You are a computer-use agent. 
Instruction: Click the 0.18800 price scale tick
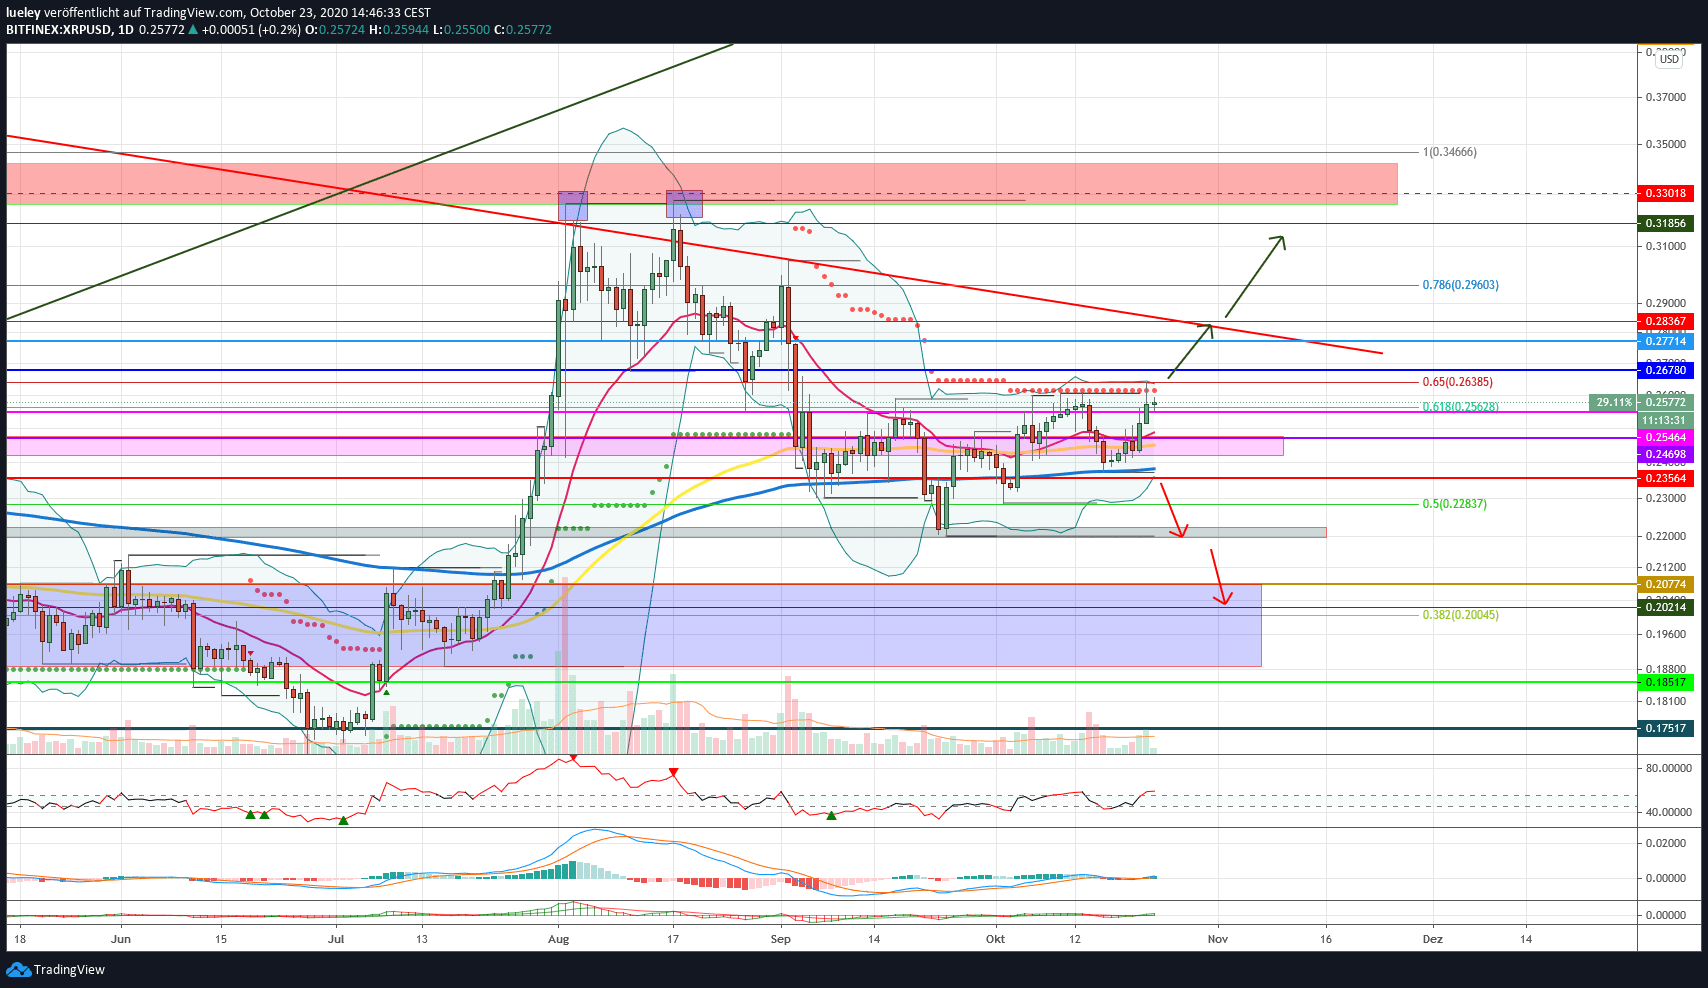click(x=1666, y=669)
